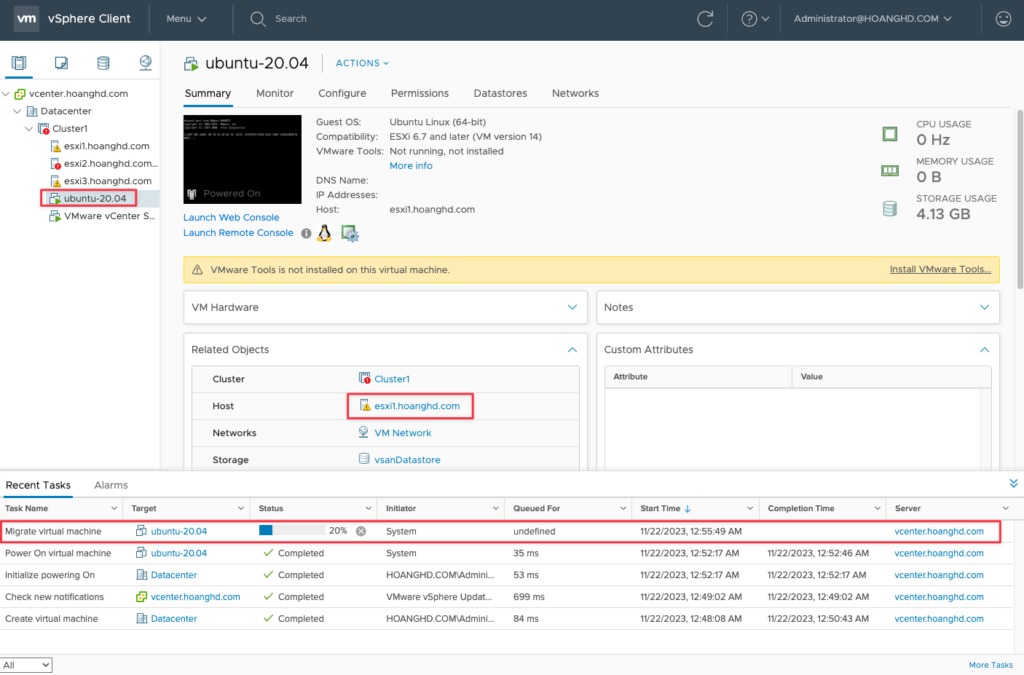Open the Datastores tab
Screen dimensions: 1024x675
500,93
